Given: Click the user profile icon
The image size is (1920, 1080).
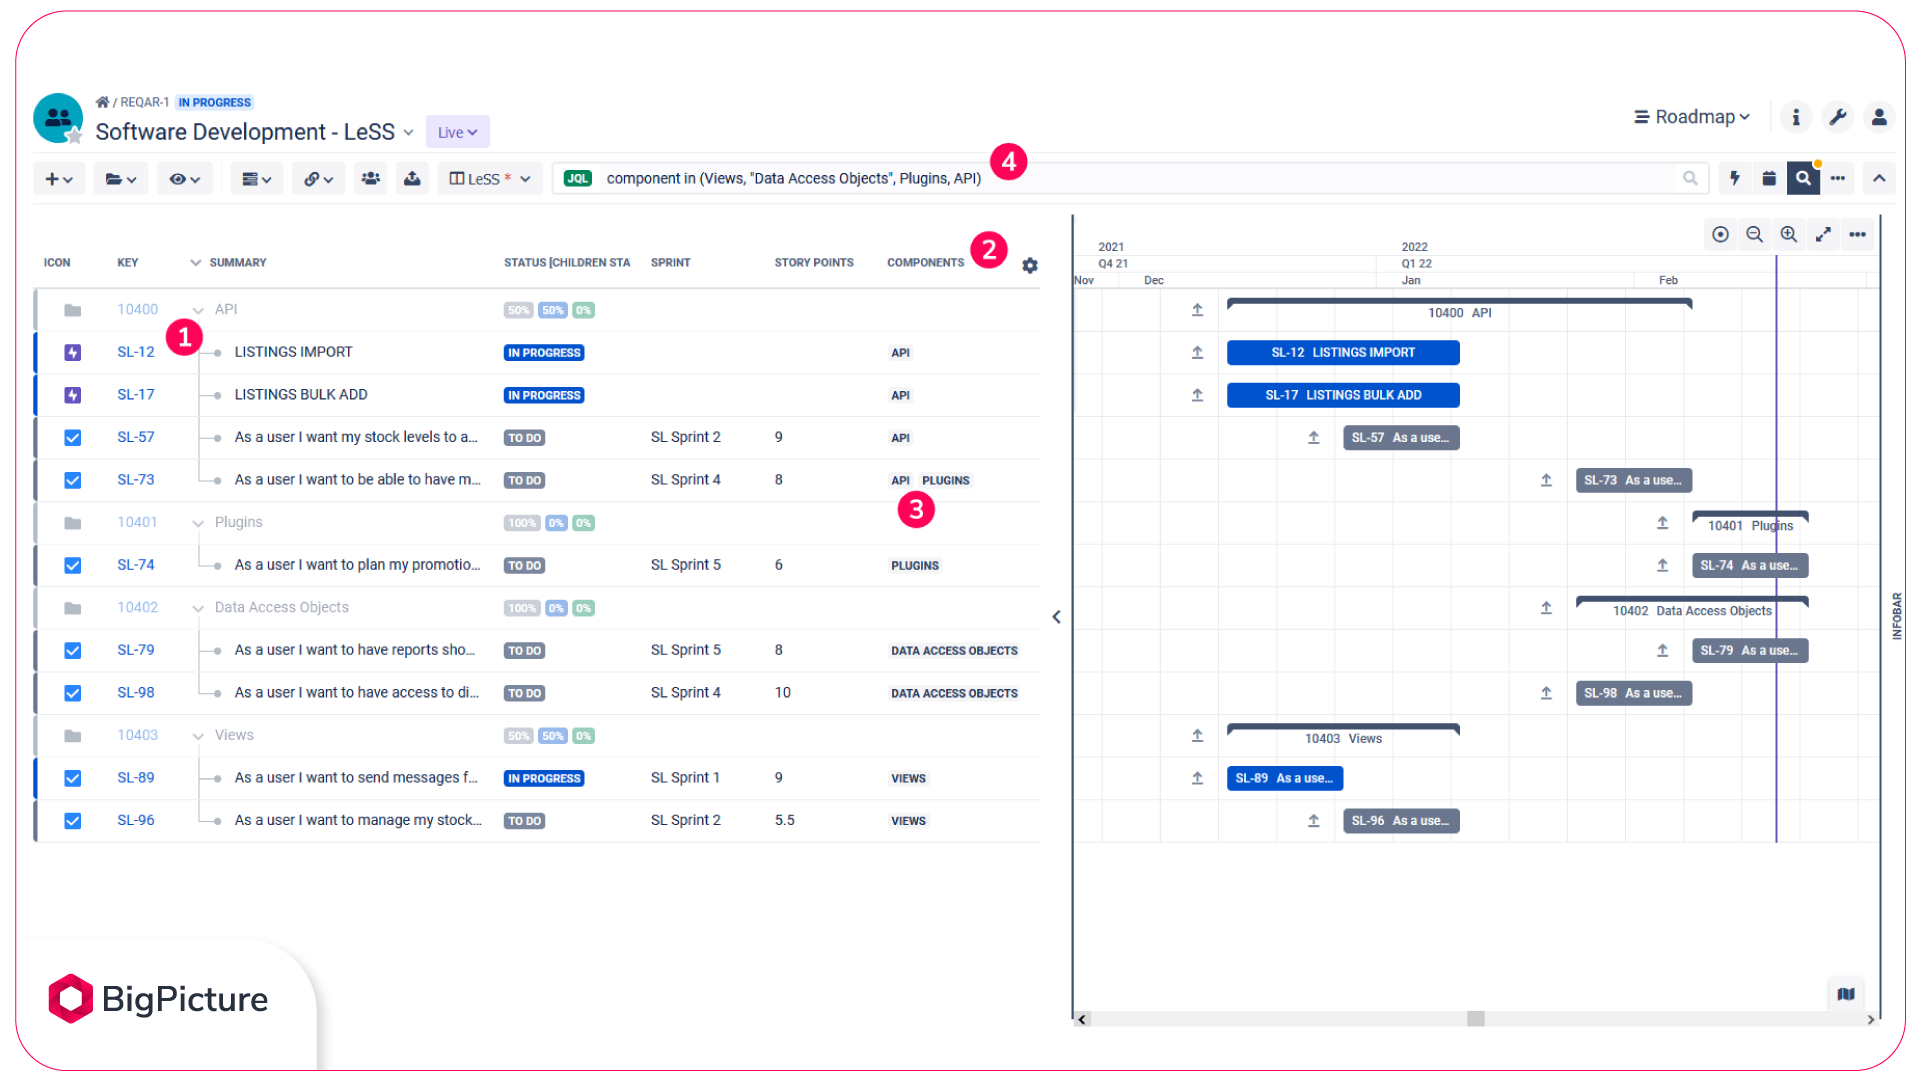Looking at the screenshot, I should (x=1879, y=117).
